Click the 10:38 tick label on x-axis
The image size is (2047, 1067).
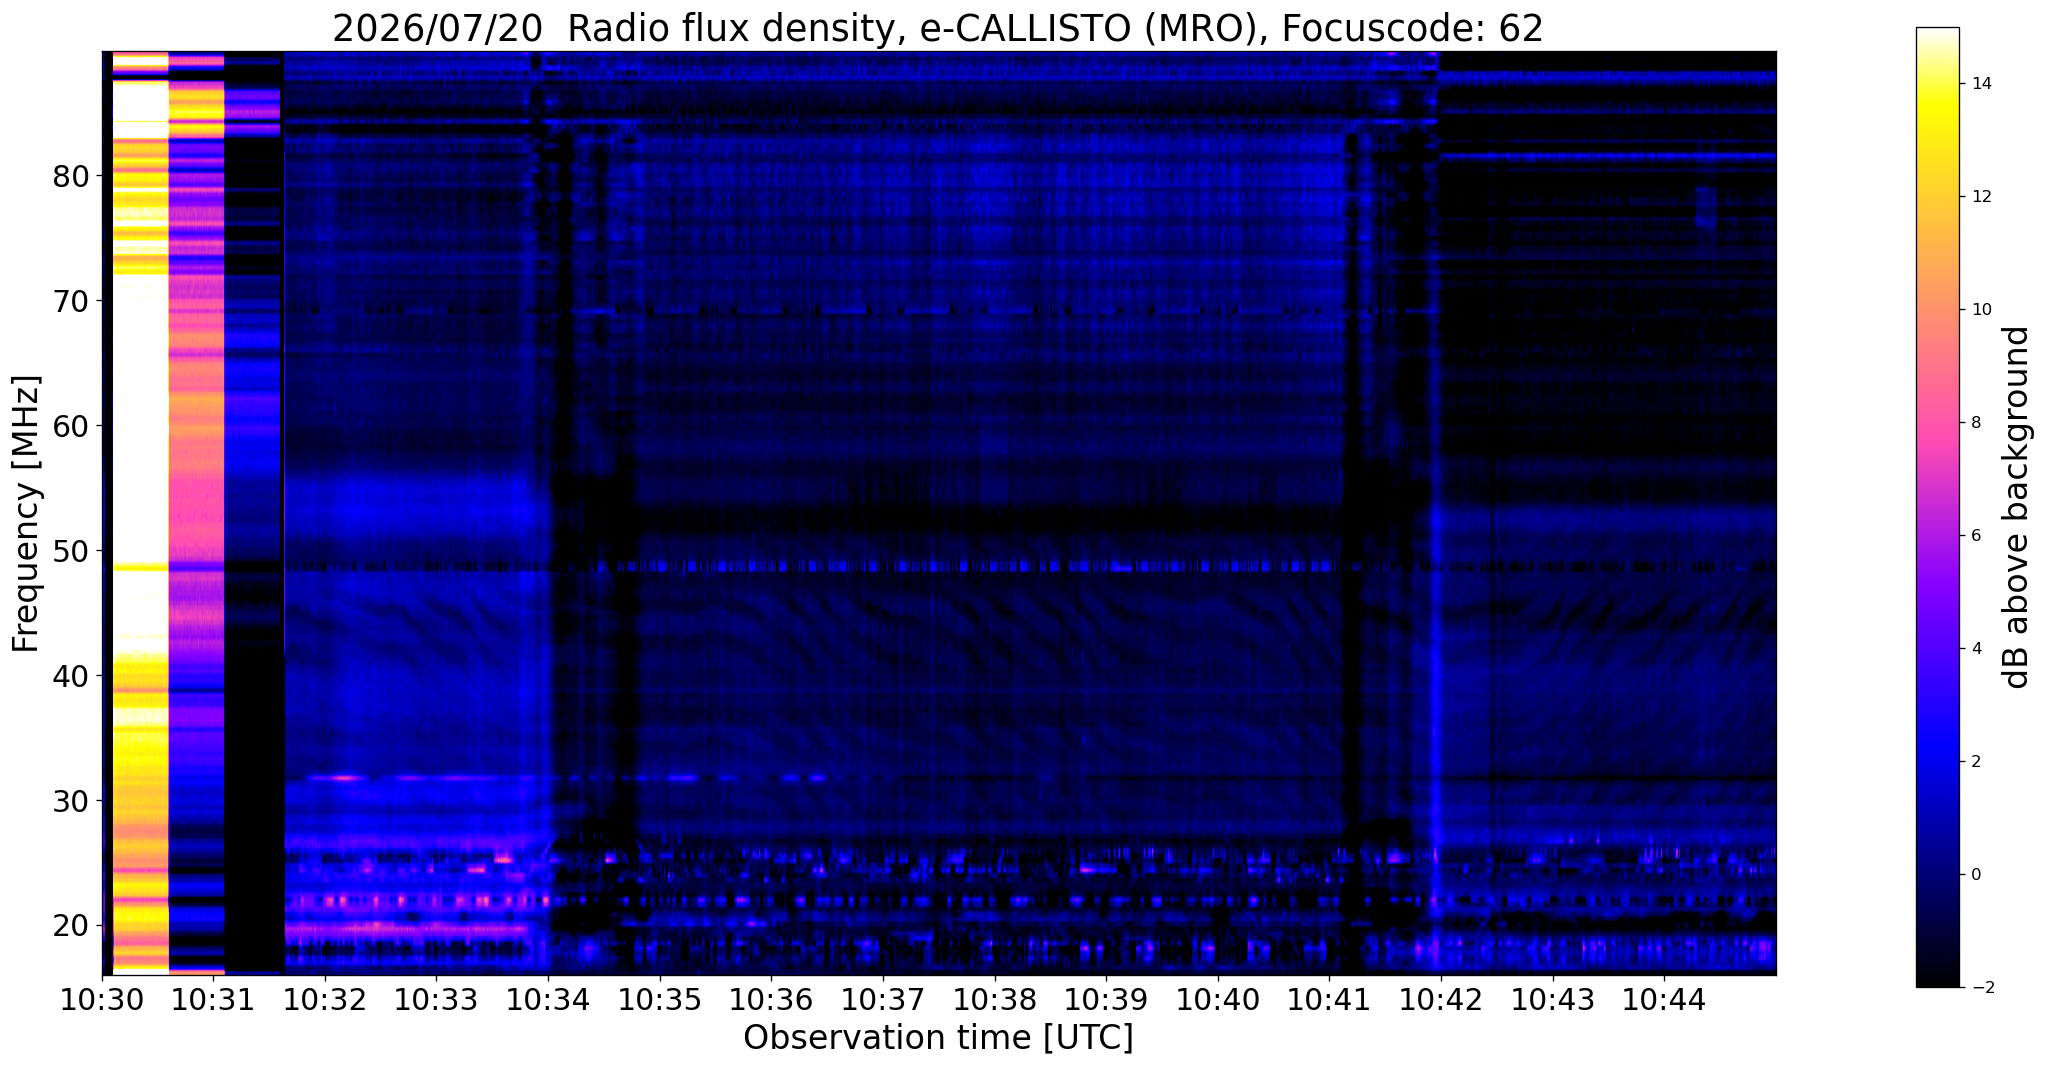(x=994, y=999)
